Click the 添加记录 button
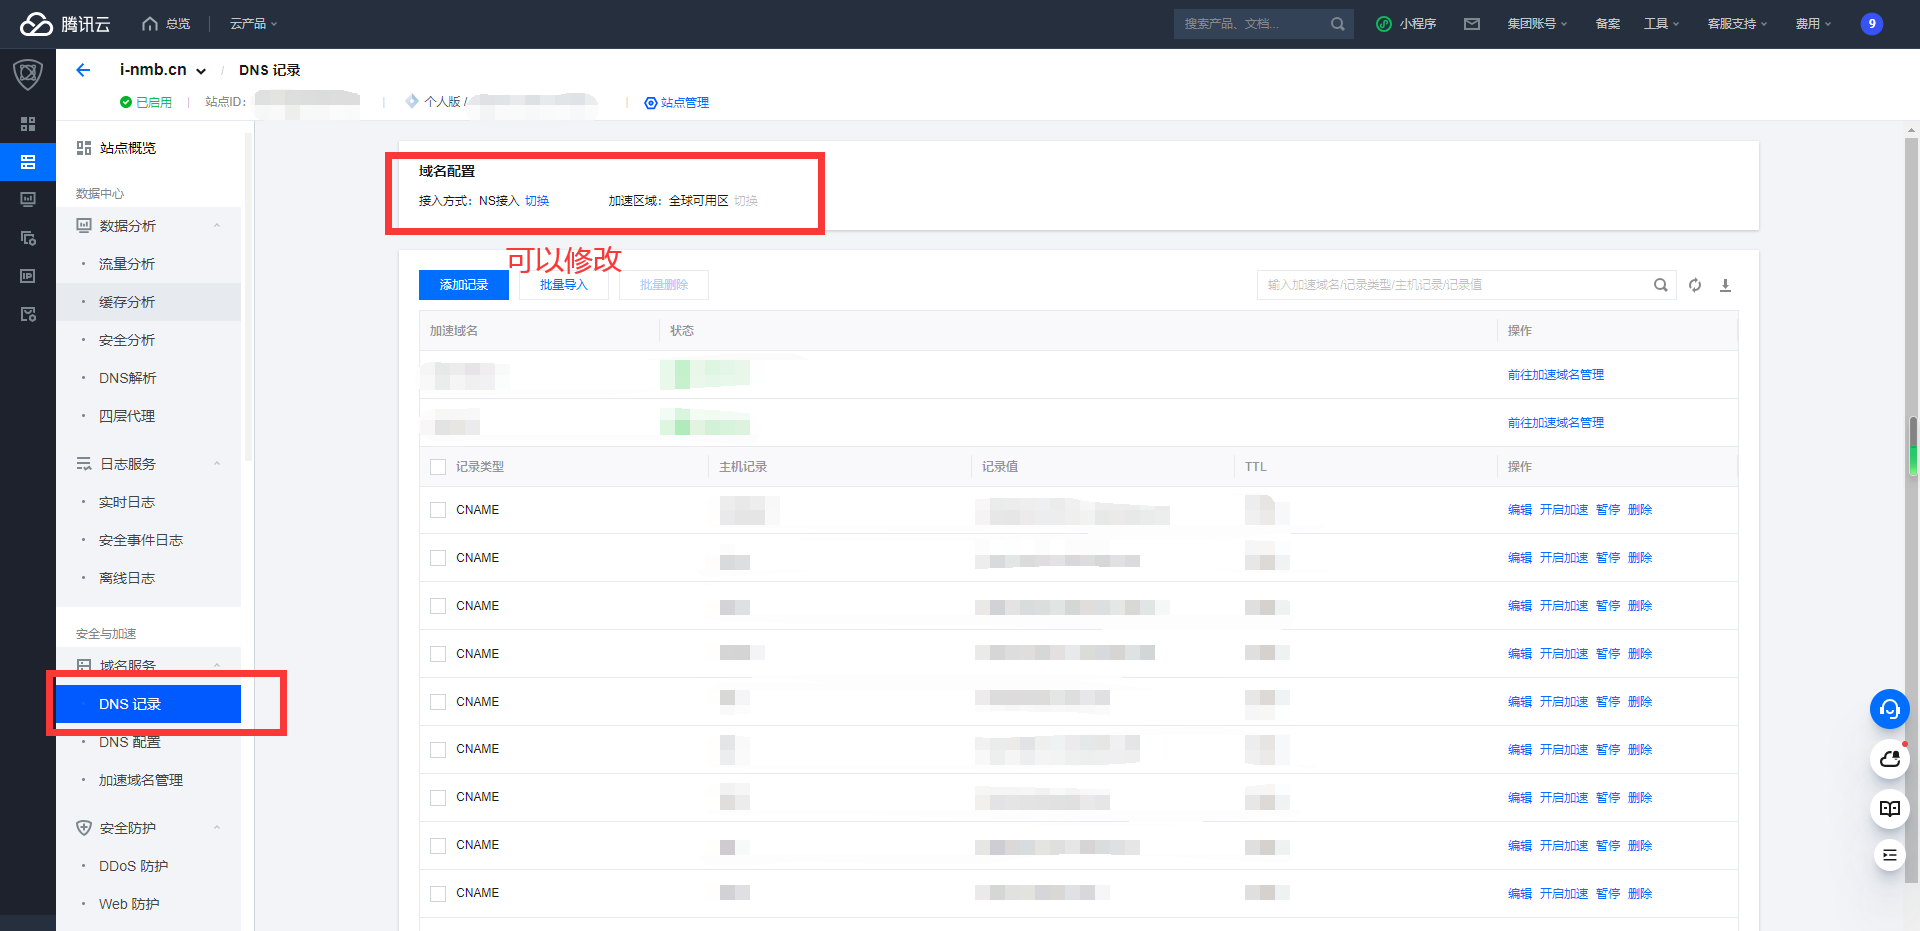The height and width of the screenshot is (931, 1920). pyautogui.click(x=463, y=285)
